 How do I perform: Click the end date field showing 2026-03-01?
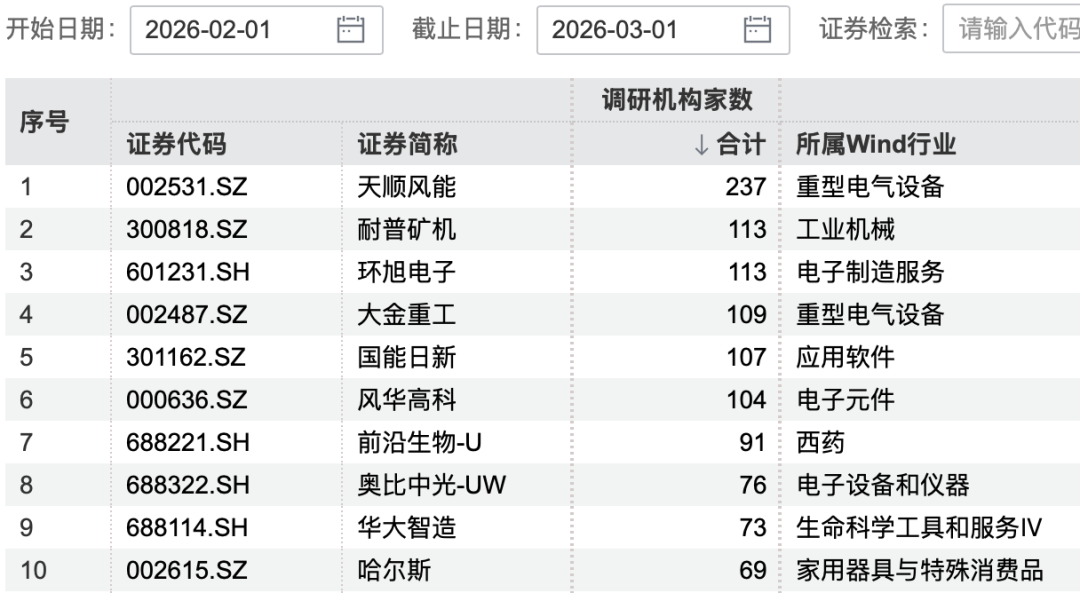(x=640, y=30)
